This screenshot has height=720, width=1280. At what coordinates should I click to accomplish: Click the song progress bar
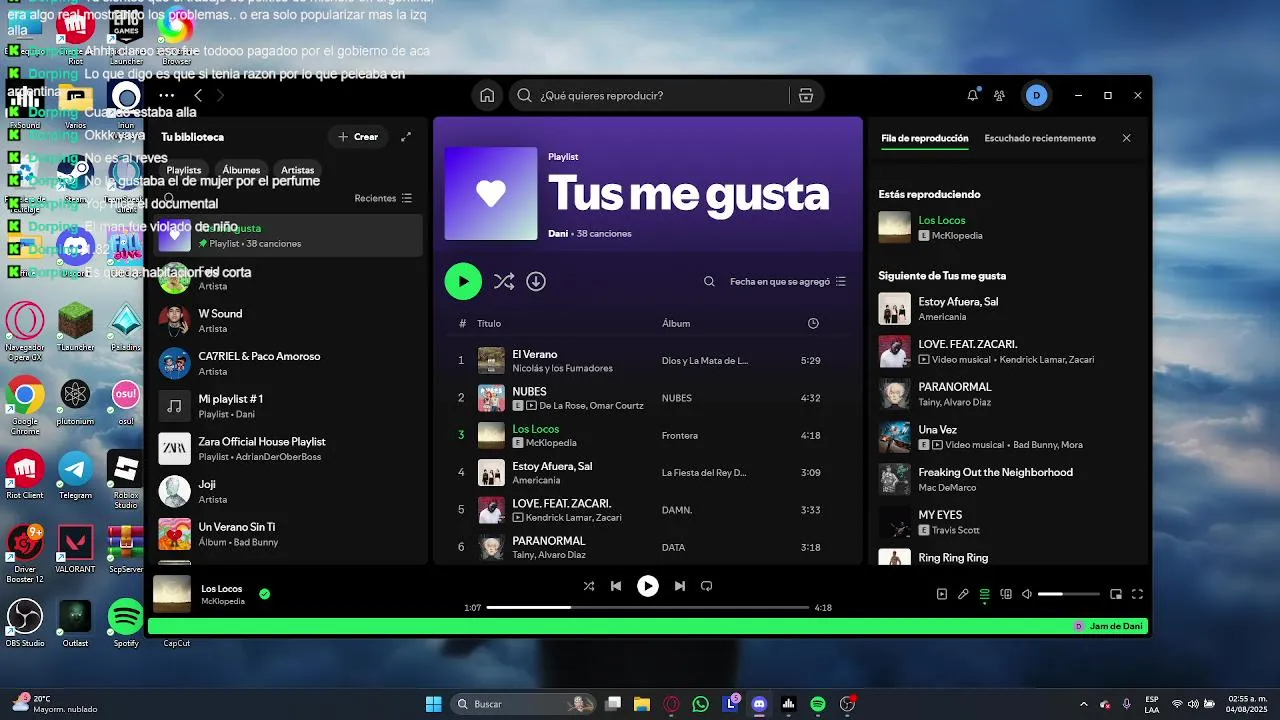point(648,607)
